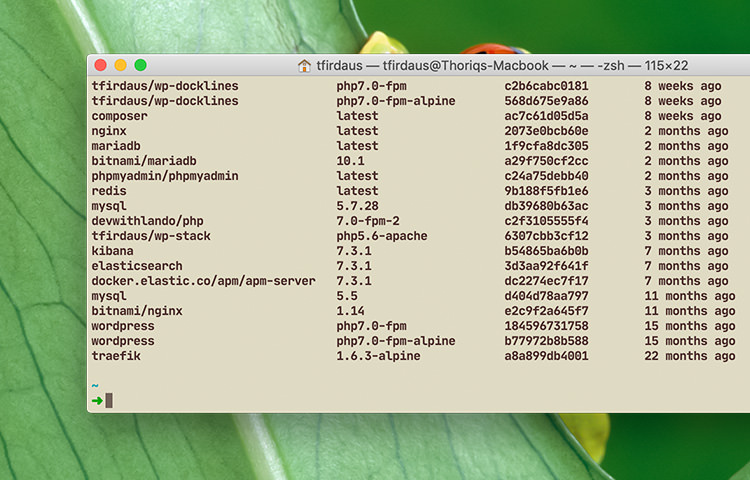Click the 1.6.3-alpine tag text
750x480 pixels.
(378, 356)
